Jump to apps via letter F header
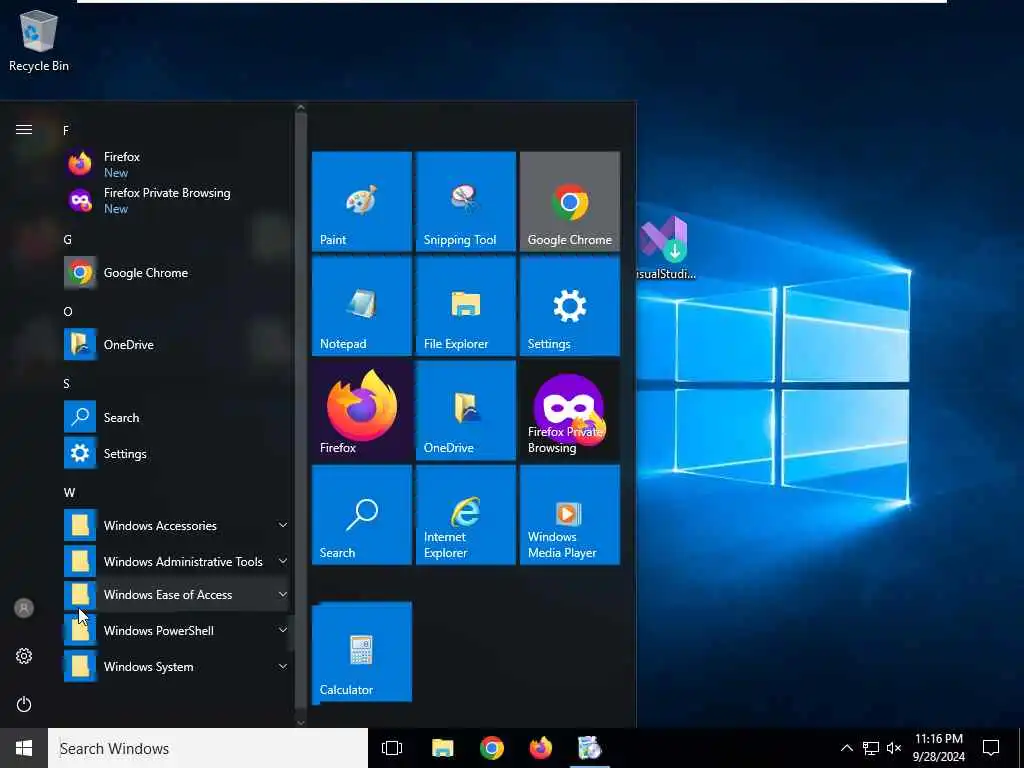Viewport: 1024px width, 768px height. (x=66, y=131)
